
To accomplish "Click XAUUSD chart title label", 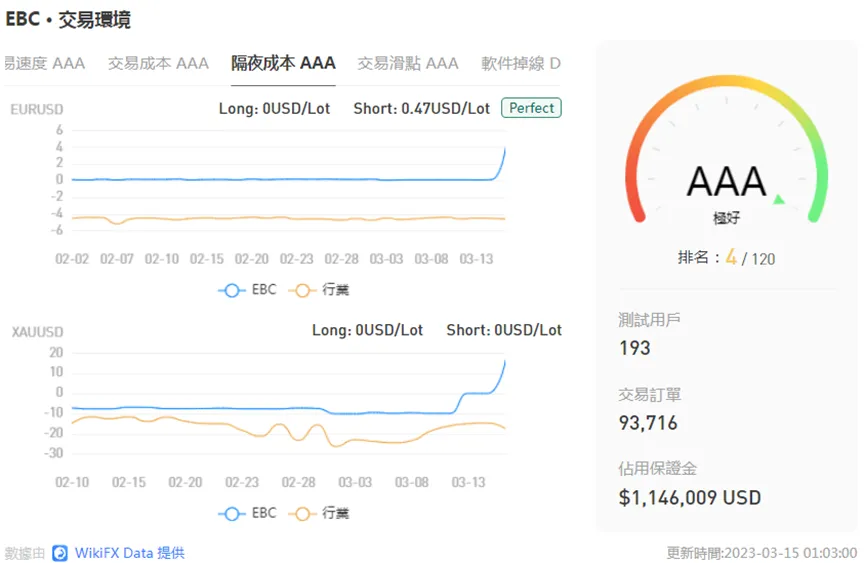I will click(37, 332).
